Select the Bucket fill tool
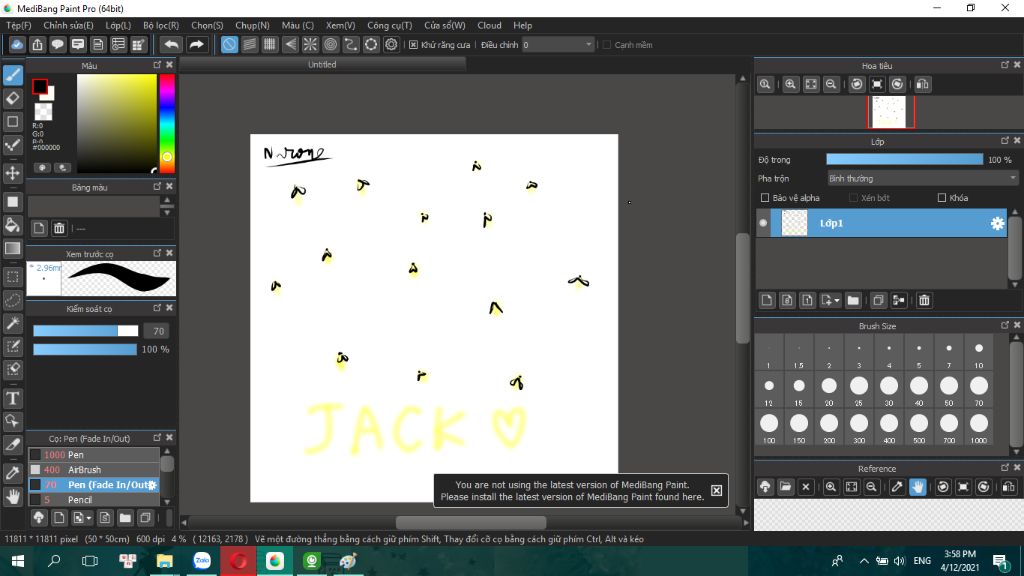The width and height of the screenshot is (1024, 576). 12,225
